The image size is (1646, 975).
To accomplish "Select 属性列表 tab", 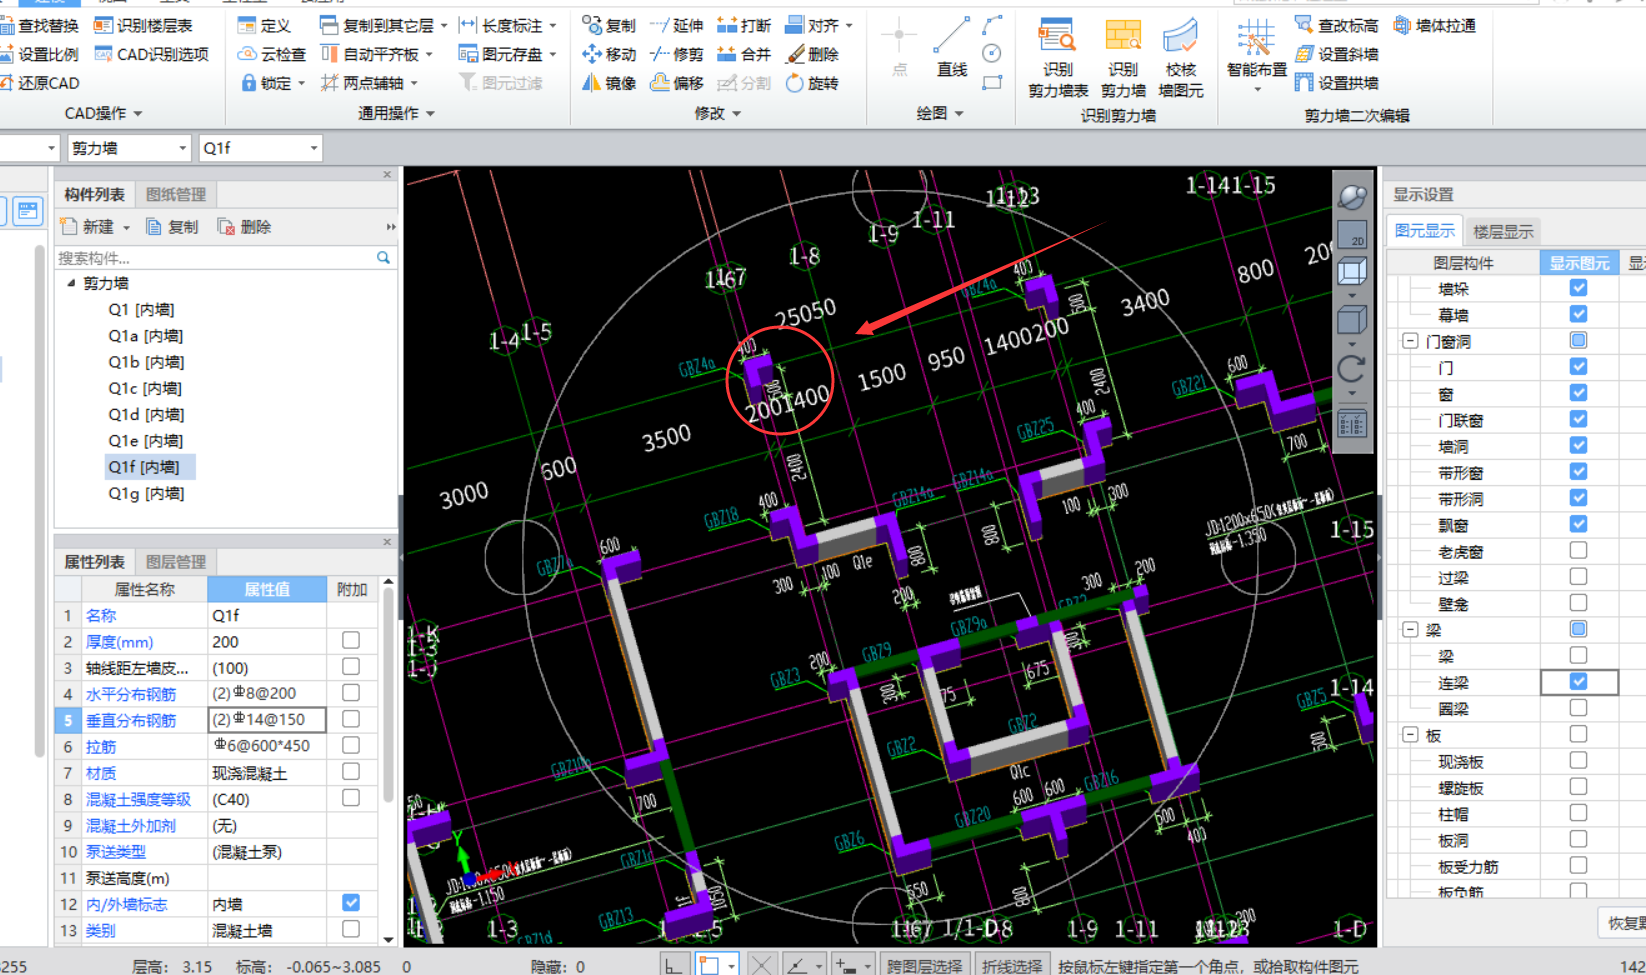I will click(x=95, y=562).
